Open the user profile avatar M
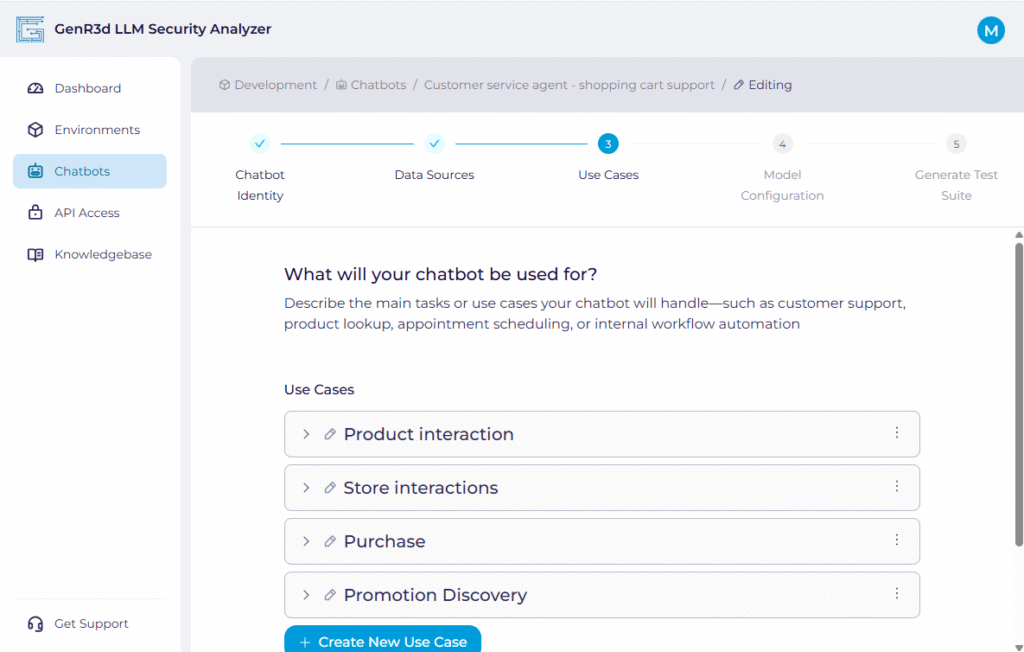1024x652 pixels. (990, 30)
